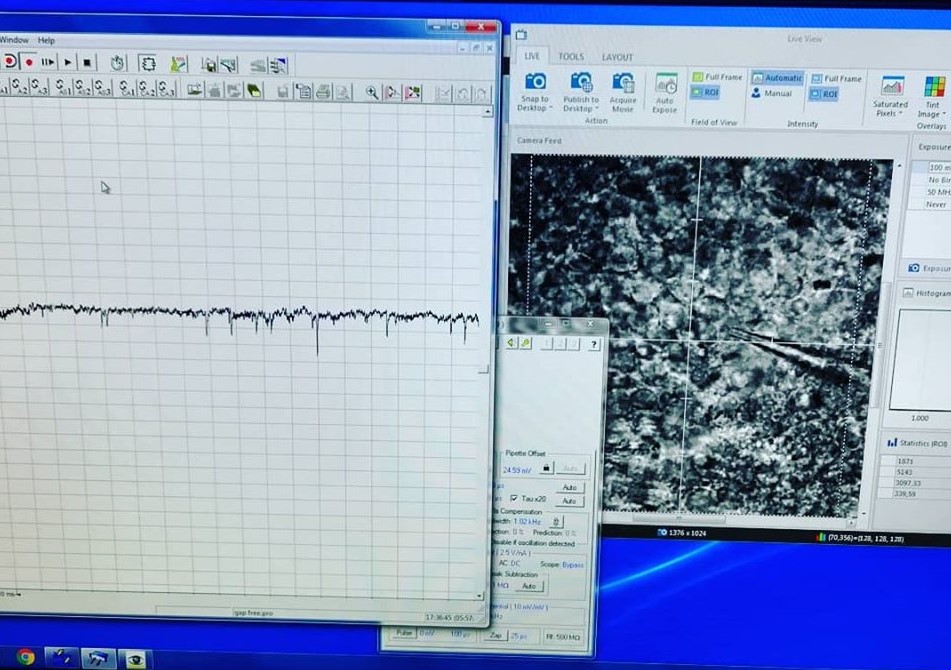Stop acquisition with the Stop button
The height and width of the screenshot is (670, 951).
coord(87,62)
